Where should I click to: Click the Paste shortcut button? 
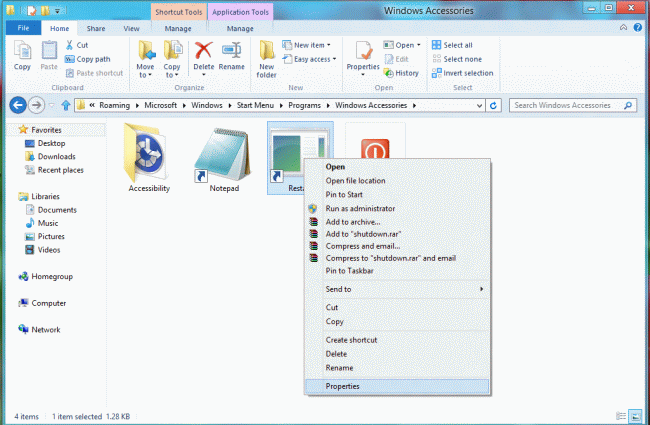click(x=95, y=73)
